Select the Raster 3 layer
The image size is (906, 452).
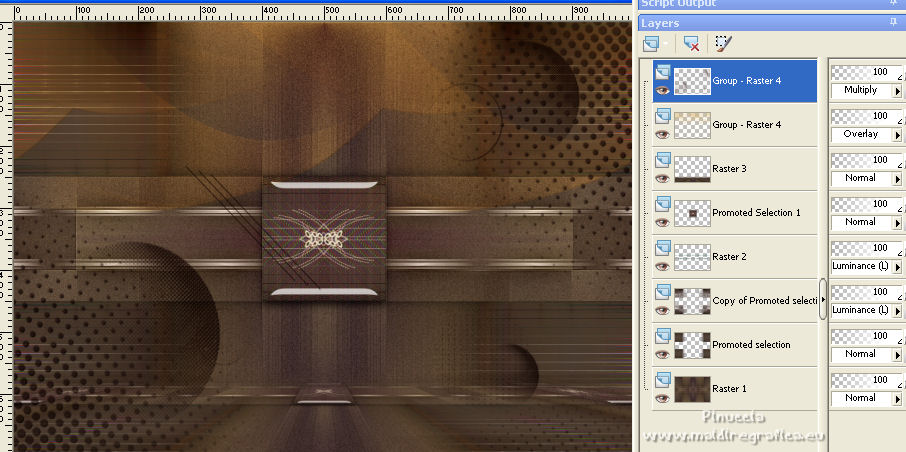pyautogui.click(x=735, y=169)
